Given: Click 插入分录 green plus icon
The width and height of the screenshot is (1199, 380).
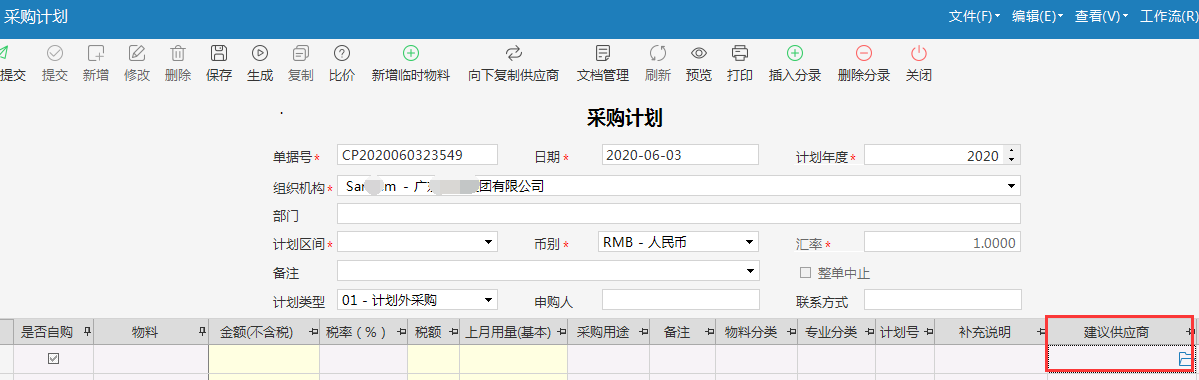Looking at the screenshot, I should [x=794, y=54].
